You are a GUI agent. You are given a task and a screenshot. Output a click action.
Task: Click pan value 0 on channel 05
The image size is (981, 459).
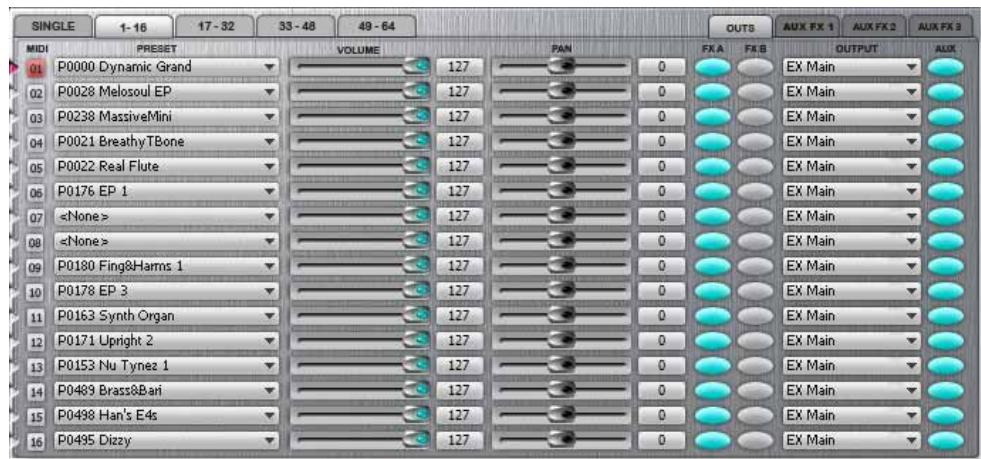tap(662, 167)
